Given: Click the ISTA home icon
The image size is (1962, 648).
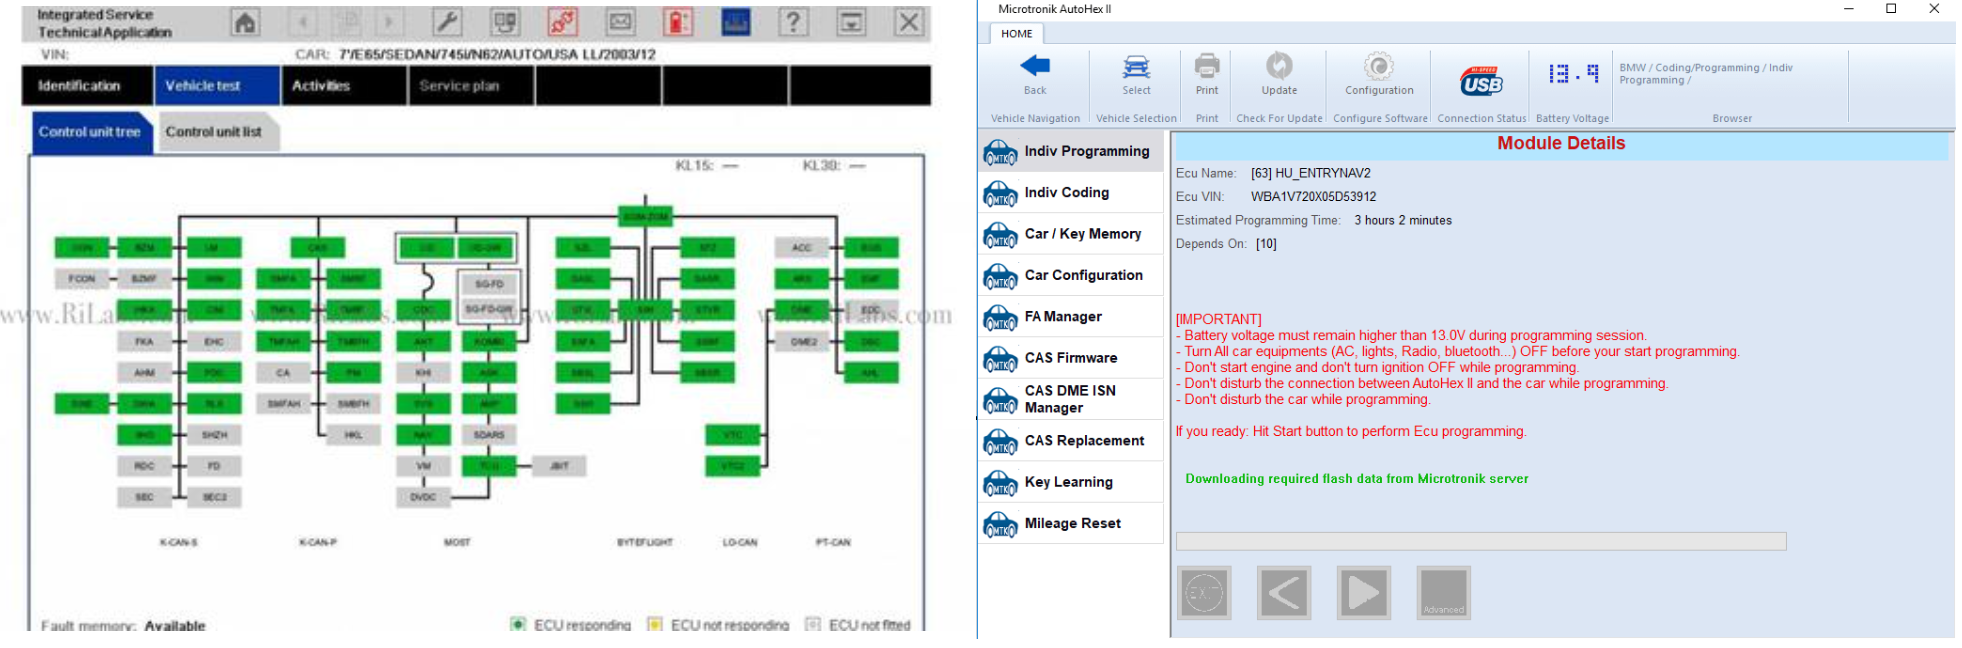Looking at the screenshot, I should coord(245,22).
